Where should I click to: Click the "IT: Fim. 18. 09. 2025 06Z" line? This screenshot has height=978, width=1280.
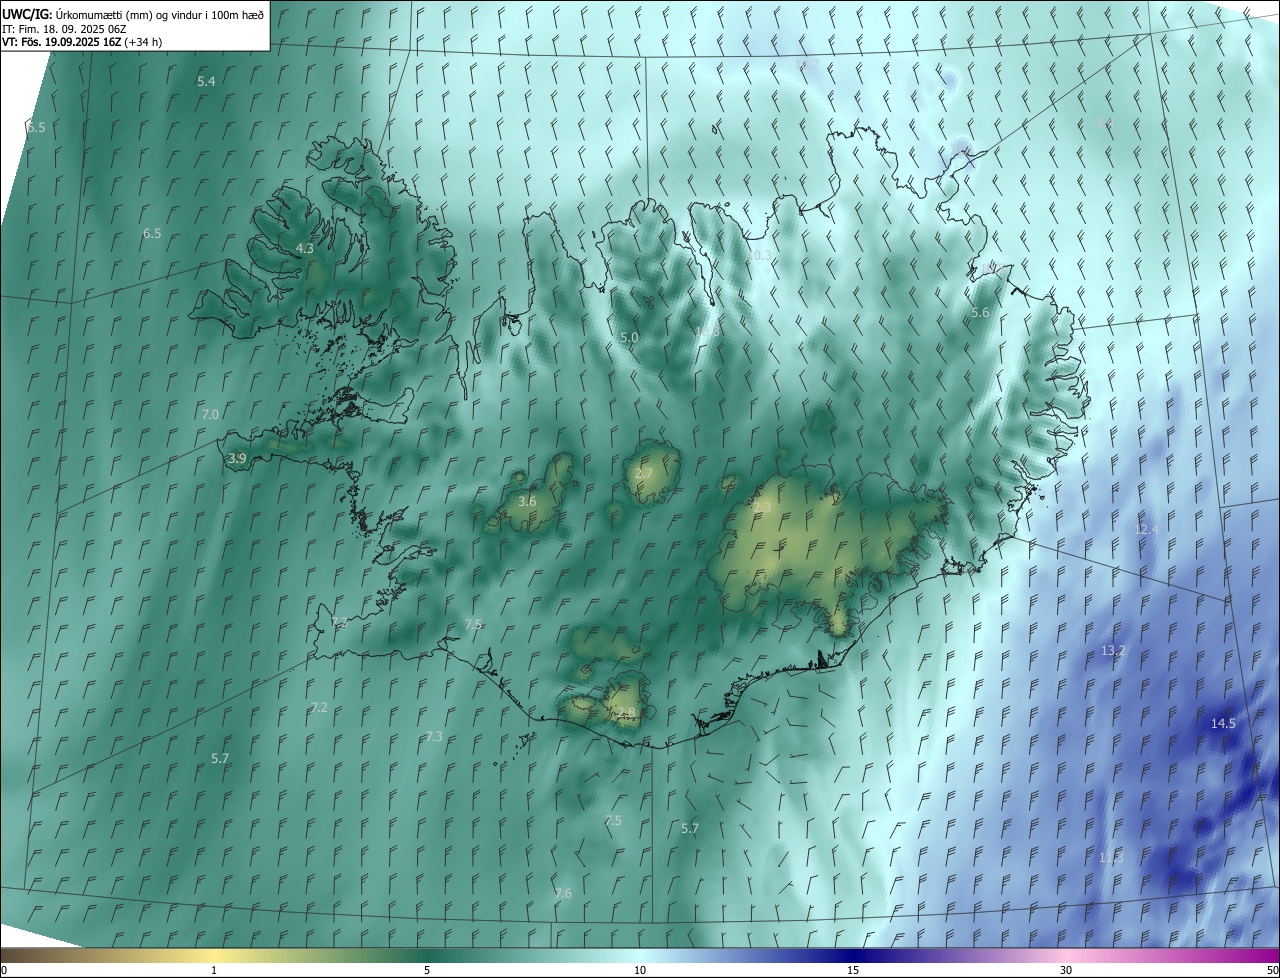pyautogui.click(x=64, y=29)
